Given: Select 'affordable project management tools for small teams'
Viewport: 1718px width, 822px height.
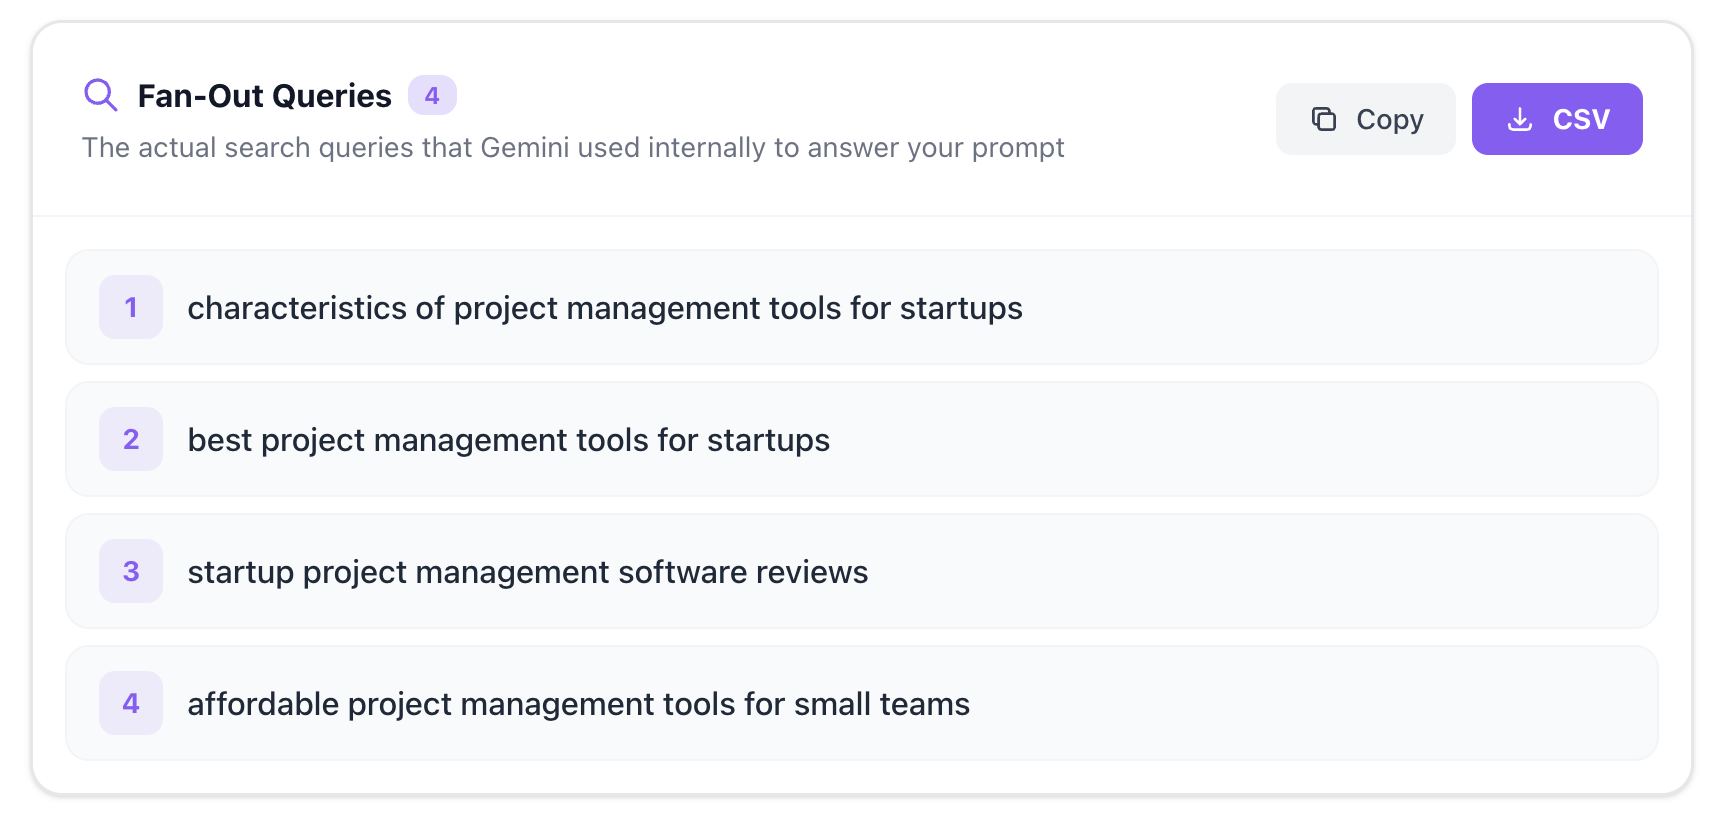Looking at the screenshot, I should tap(578, 704).
